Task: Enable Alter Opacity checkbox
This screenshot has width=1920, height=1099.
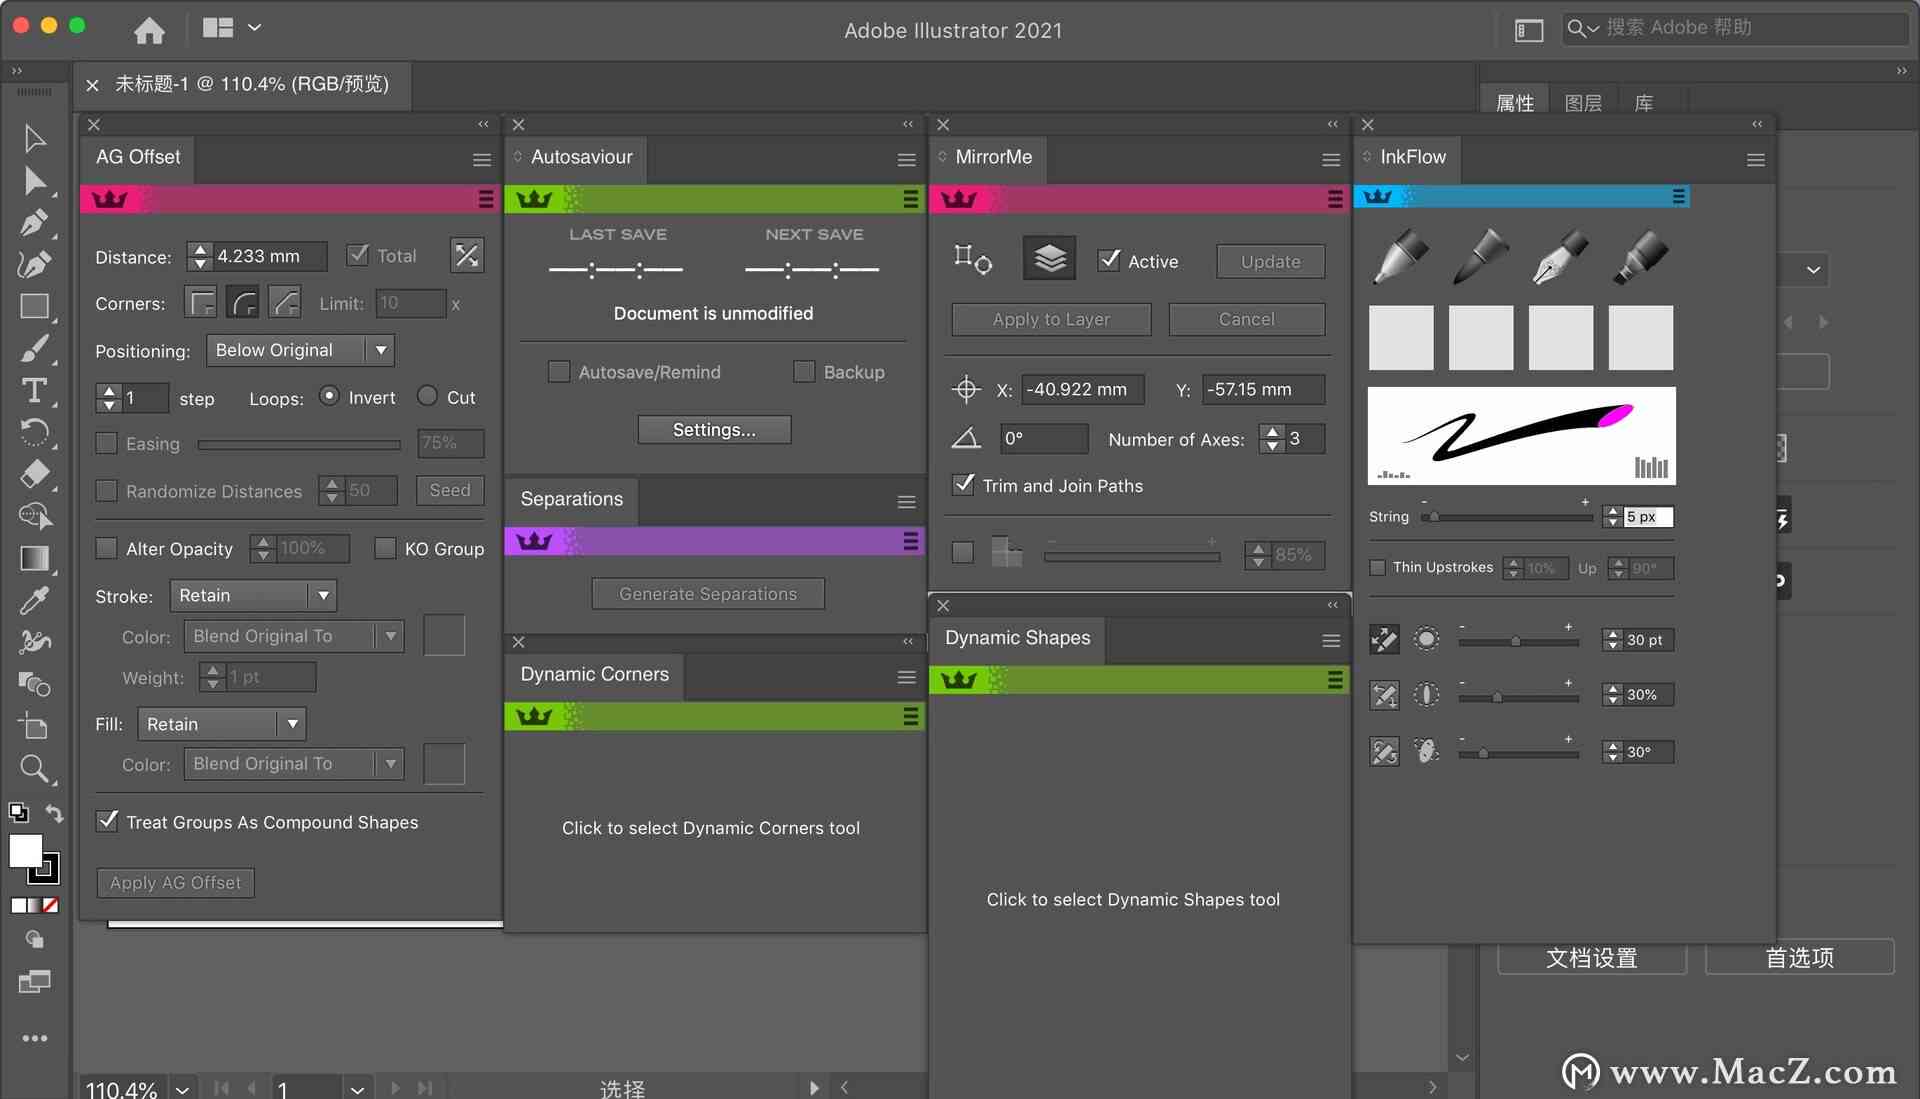Action: 106,548
